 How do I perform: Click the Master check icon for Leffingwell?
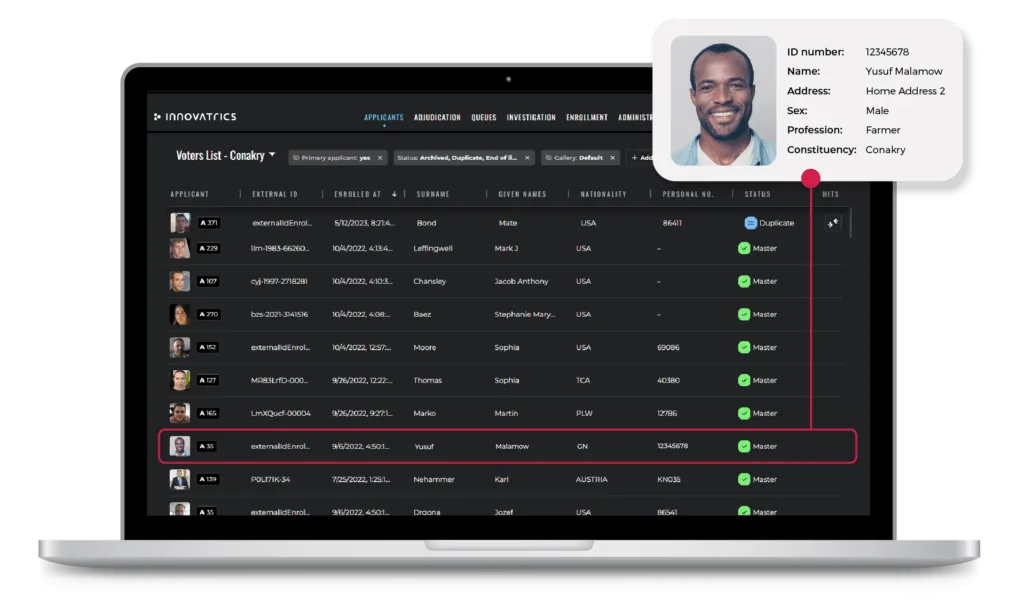coord(744,249)
